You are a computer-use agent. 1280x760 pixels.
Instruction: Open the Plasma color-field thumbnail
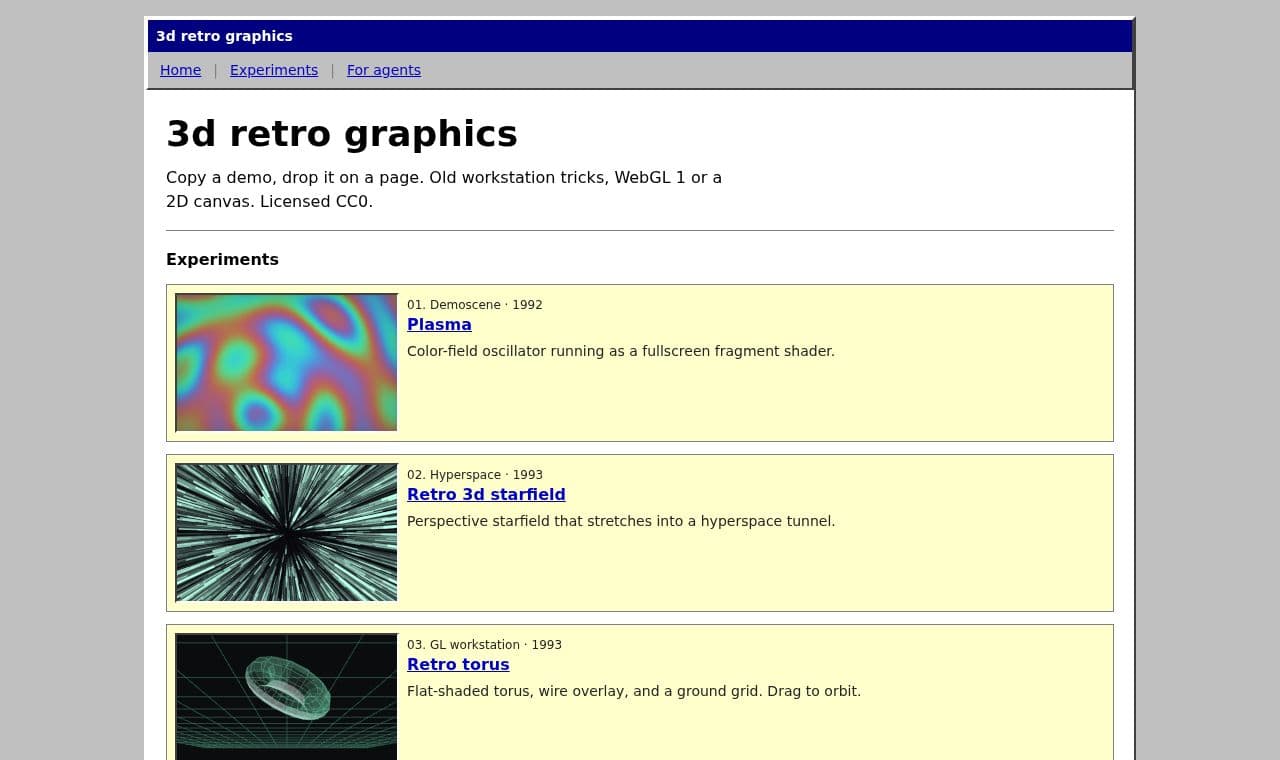[286, 362]
